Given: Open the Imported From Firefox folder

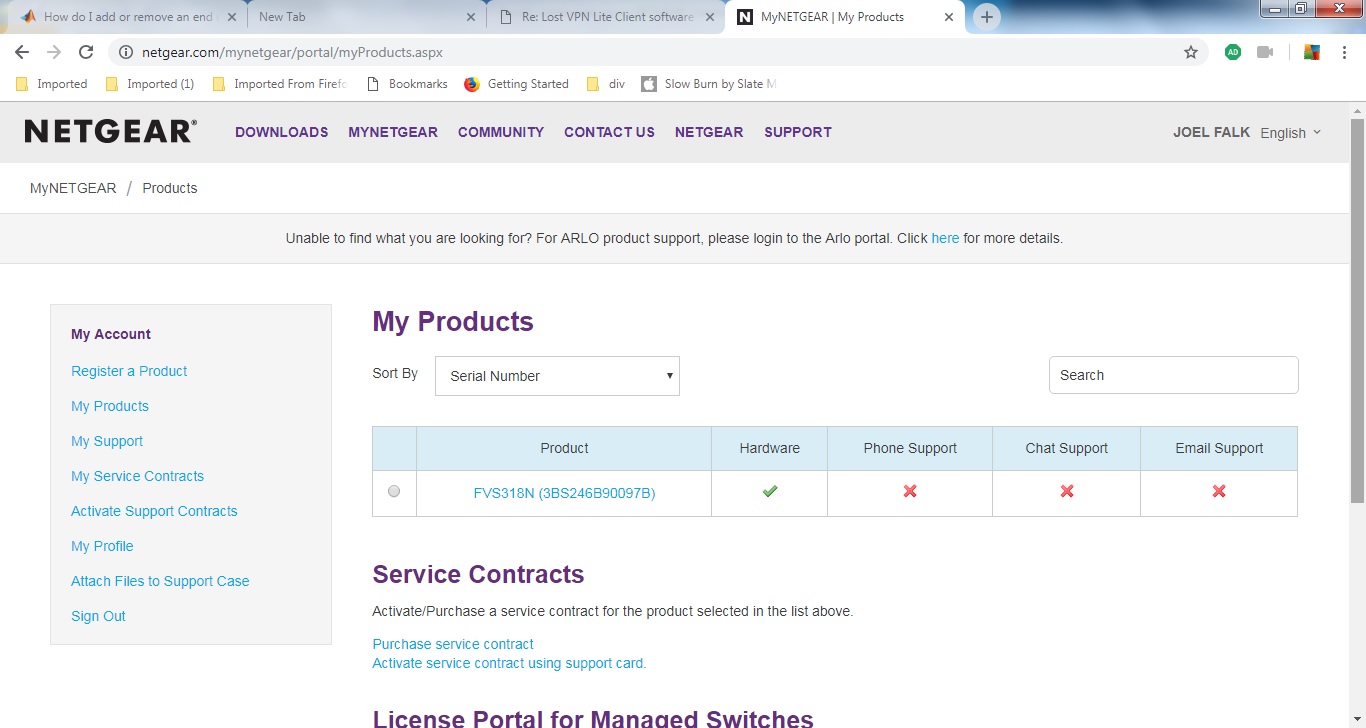Looking at the screenshot, I should pos(279,84).
